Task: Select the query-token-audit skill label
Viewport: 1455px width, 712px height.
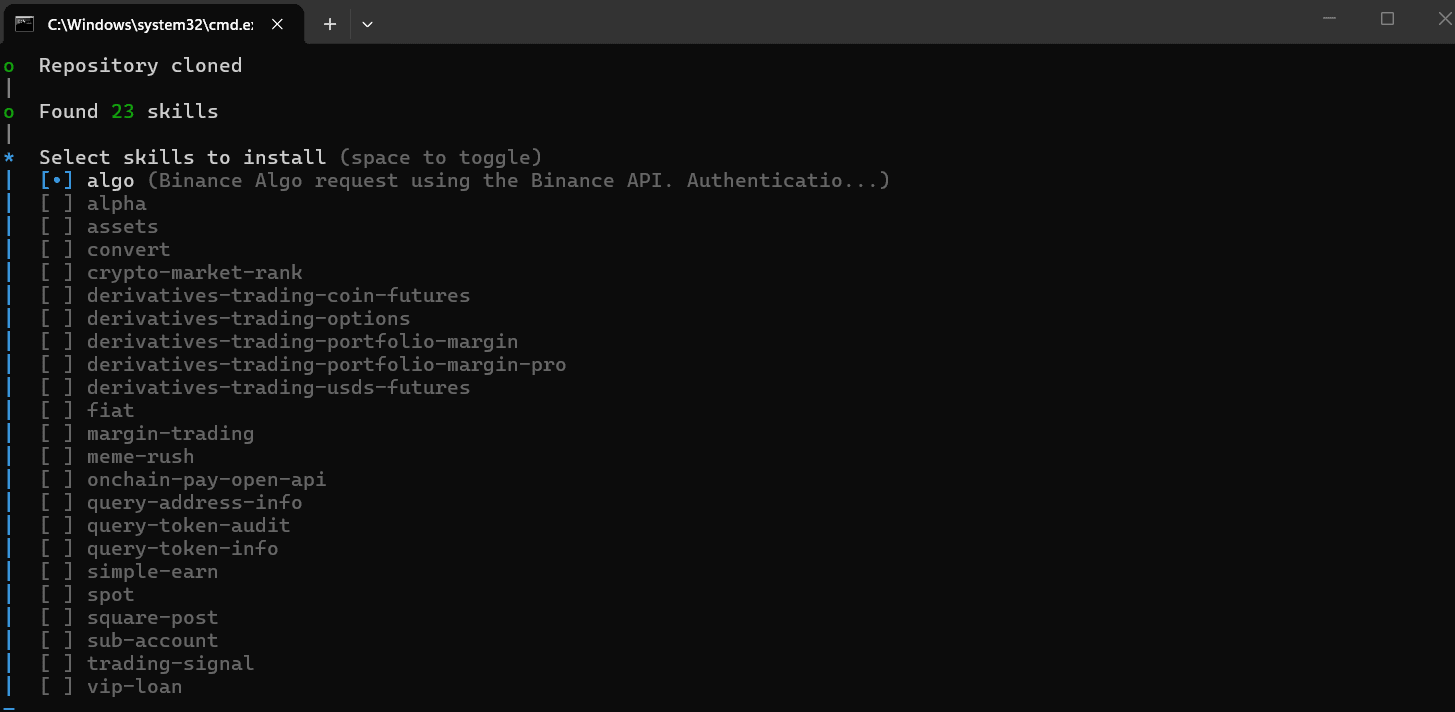Action: point(188,526)
